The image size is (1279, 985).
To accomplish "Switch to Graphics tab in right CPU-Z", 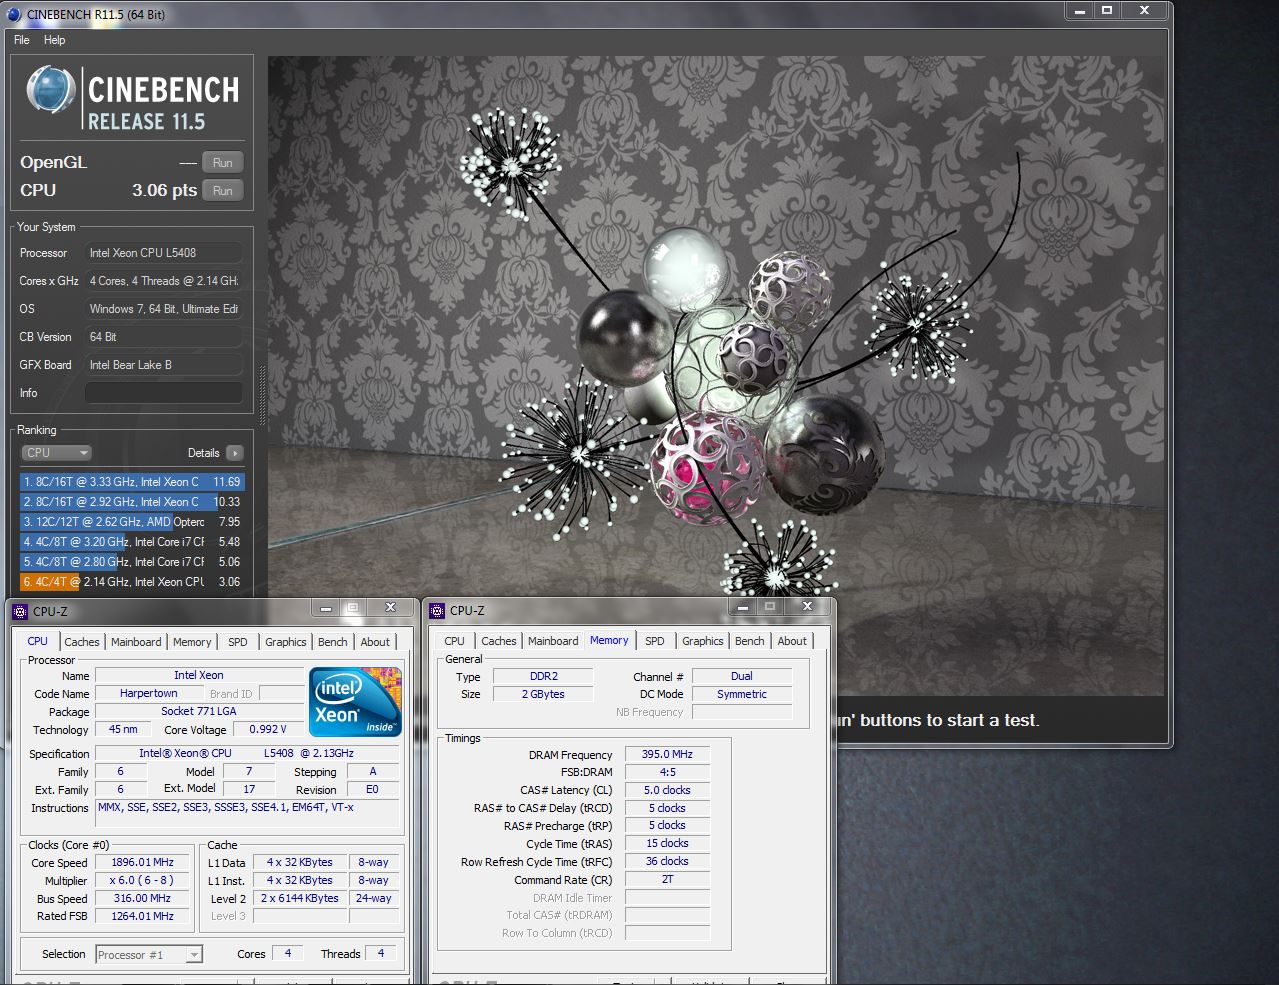I will point(703,641).
